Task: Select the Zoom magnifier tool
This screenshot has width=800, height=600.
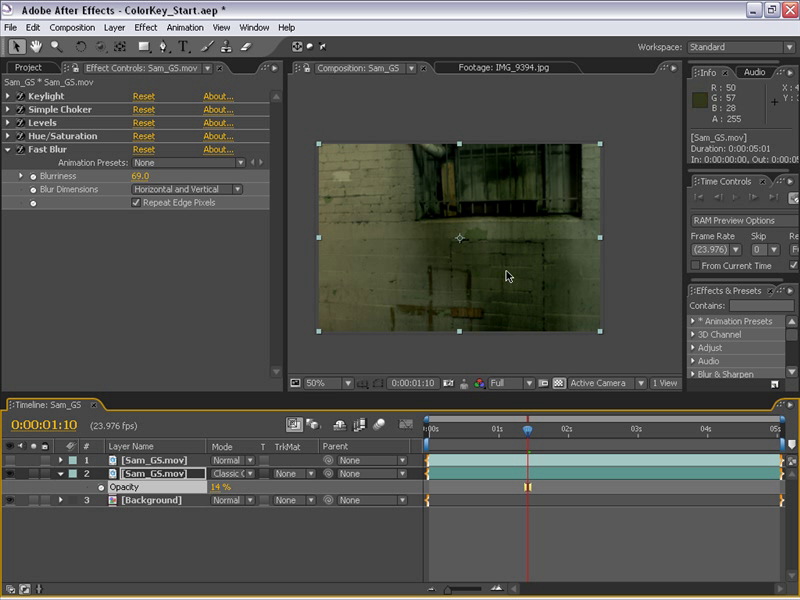Action: [x=55, y=46]
